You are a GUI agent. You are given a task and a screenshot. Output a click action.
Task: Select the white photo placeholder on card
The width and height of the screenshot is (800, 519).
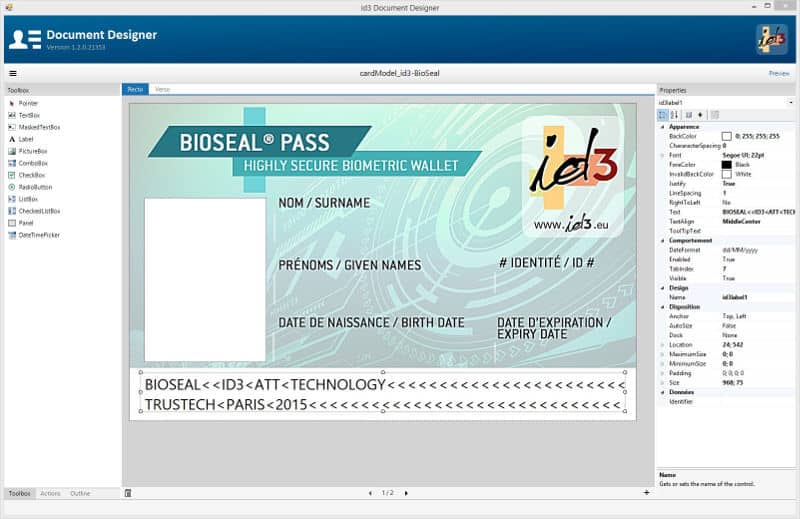tap(205, 280)
